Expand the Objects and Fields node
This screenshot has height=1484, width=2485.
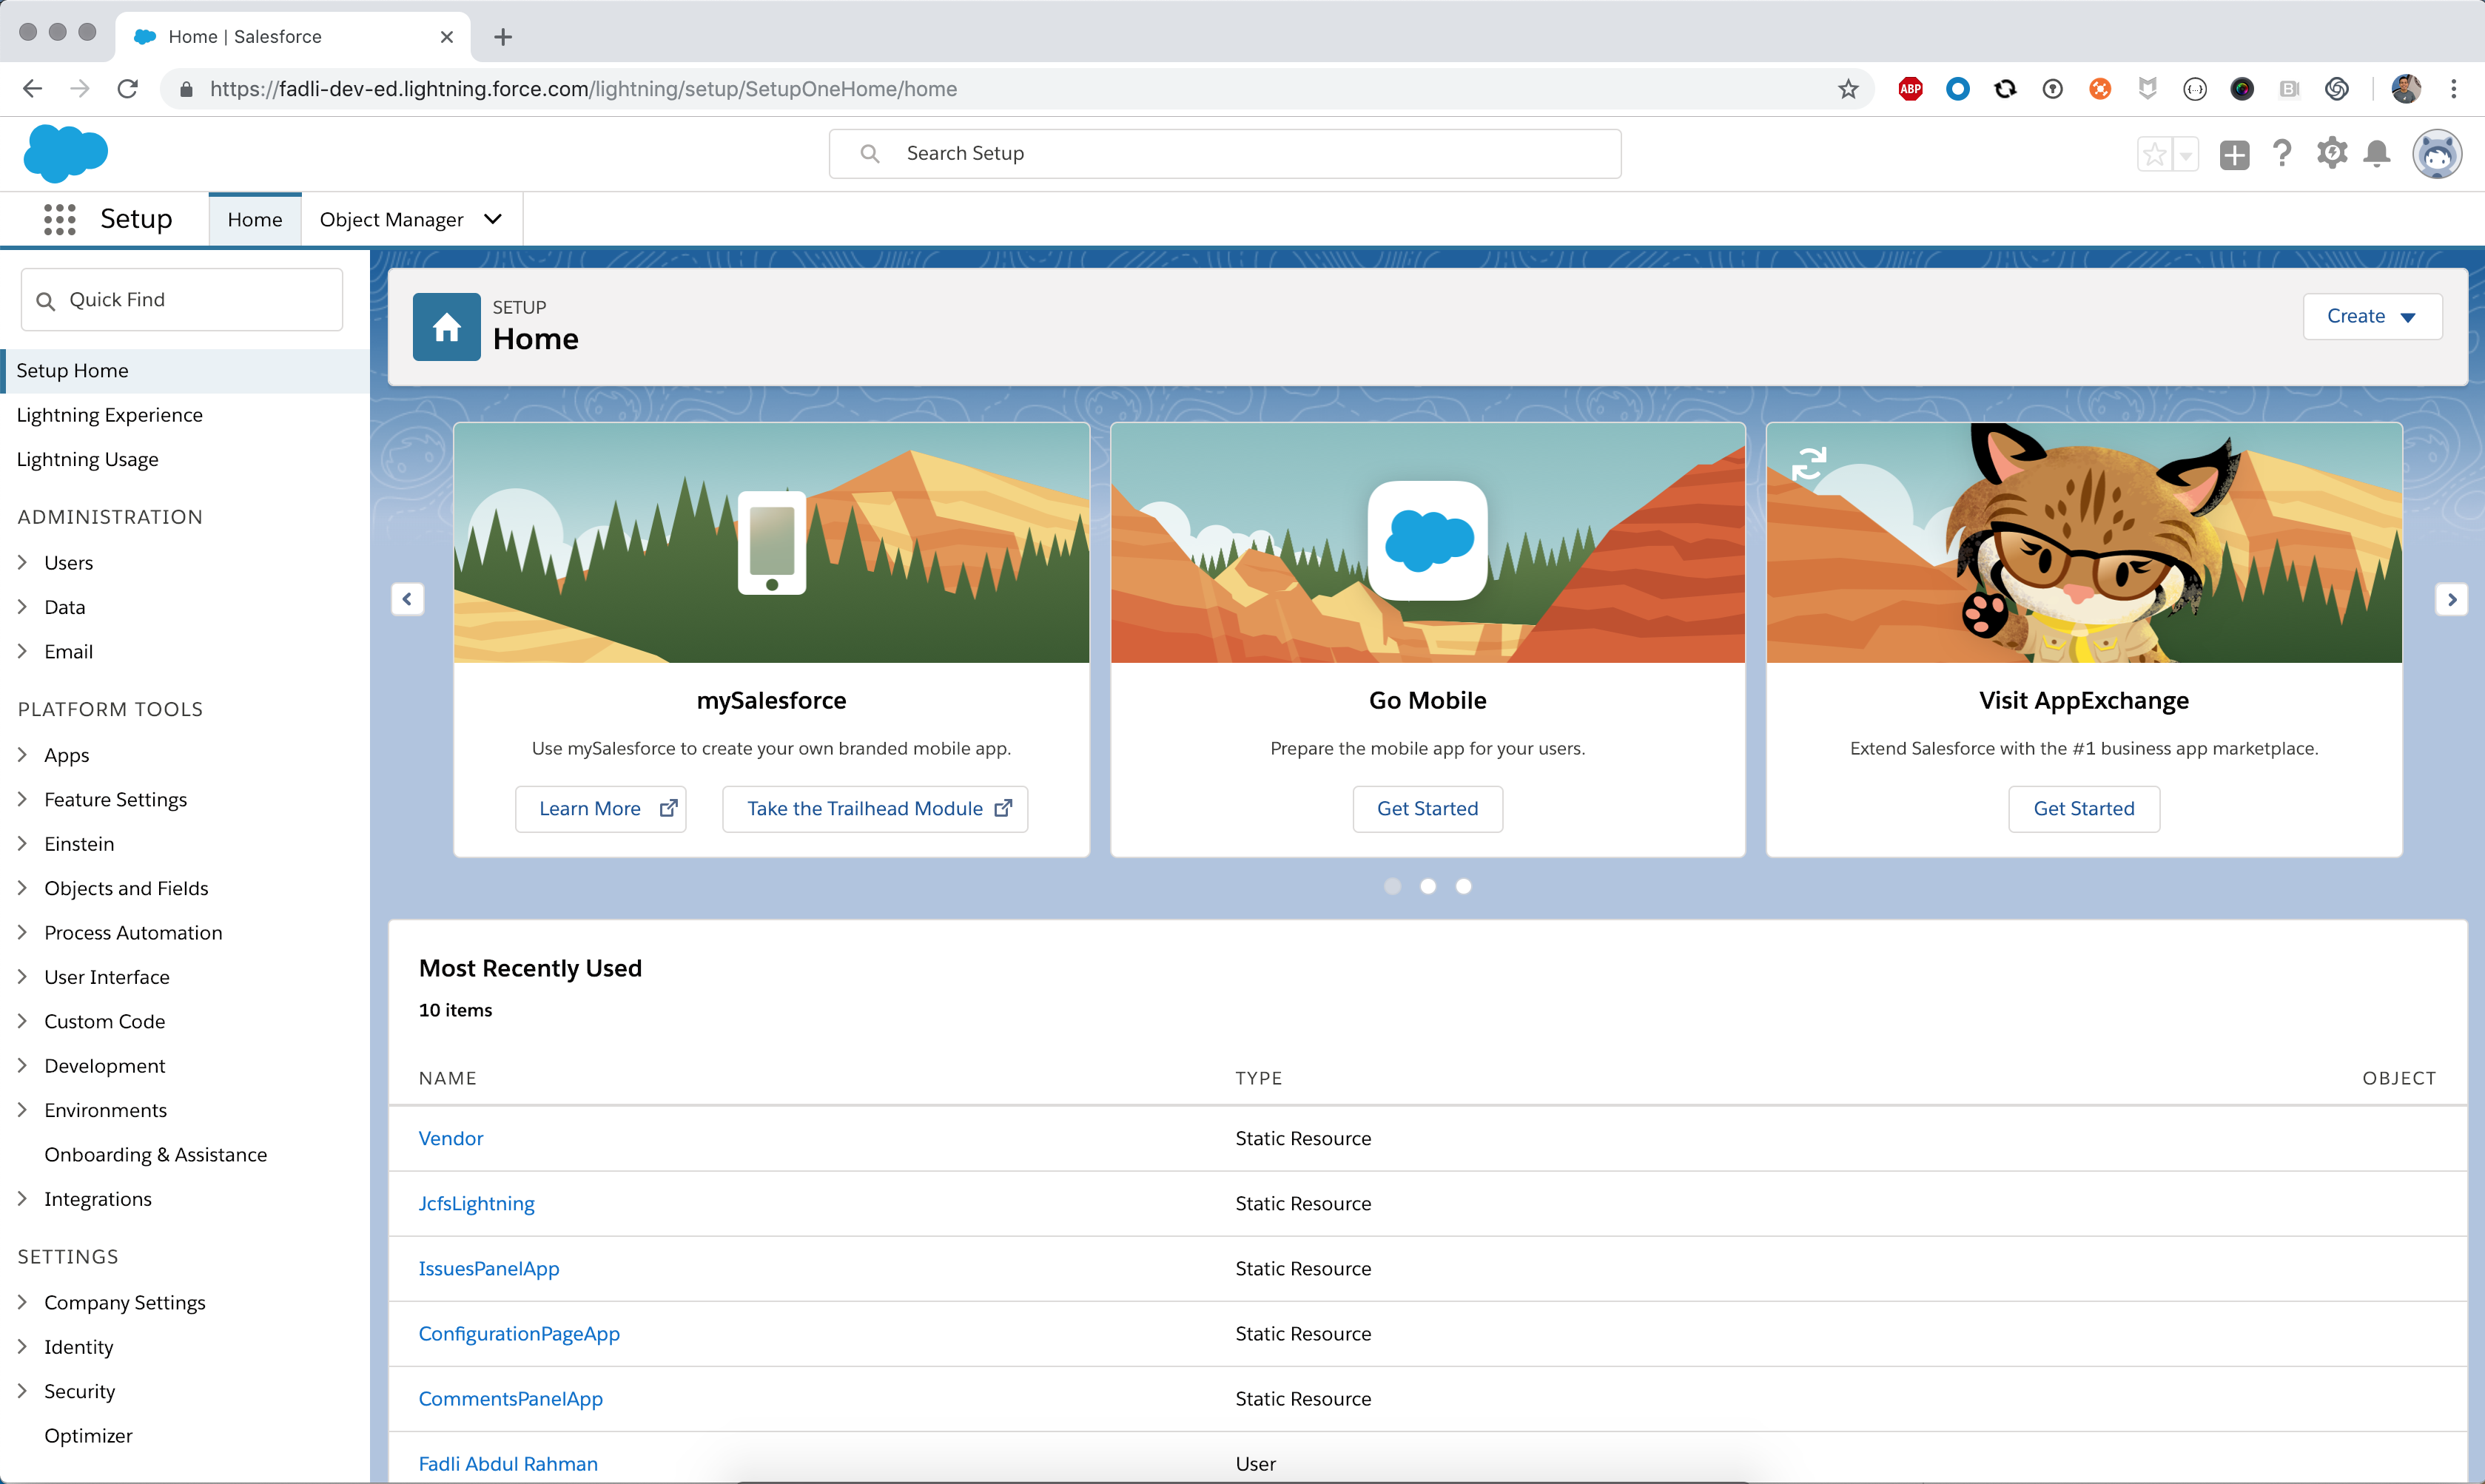23,888
